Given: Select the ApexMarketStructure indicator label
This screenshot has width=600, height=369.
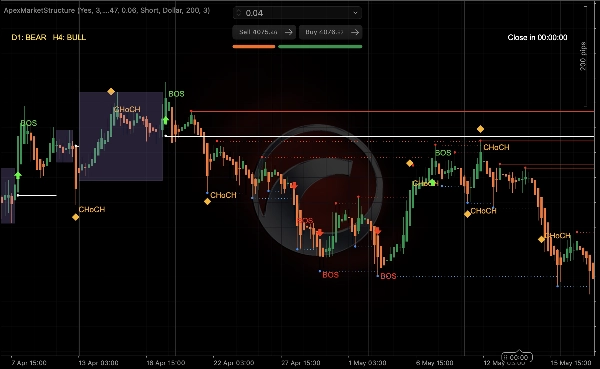Looking at the screenshot, I should click(107, 10).
